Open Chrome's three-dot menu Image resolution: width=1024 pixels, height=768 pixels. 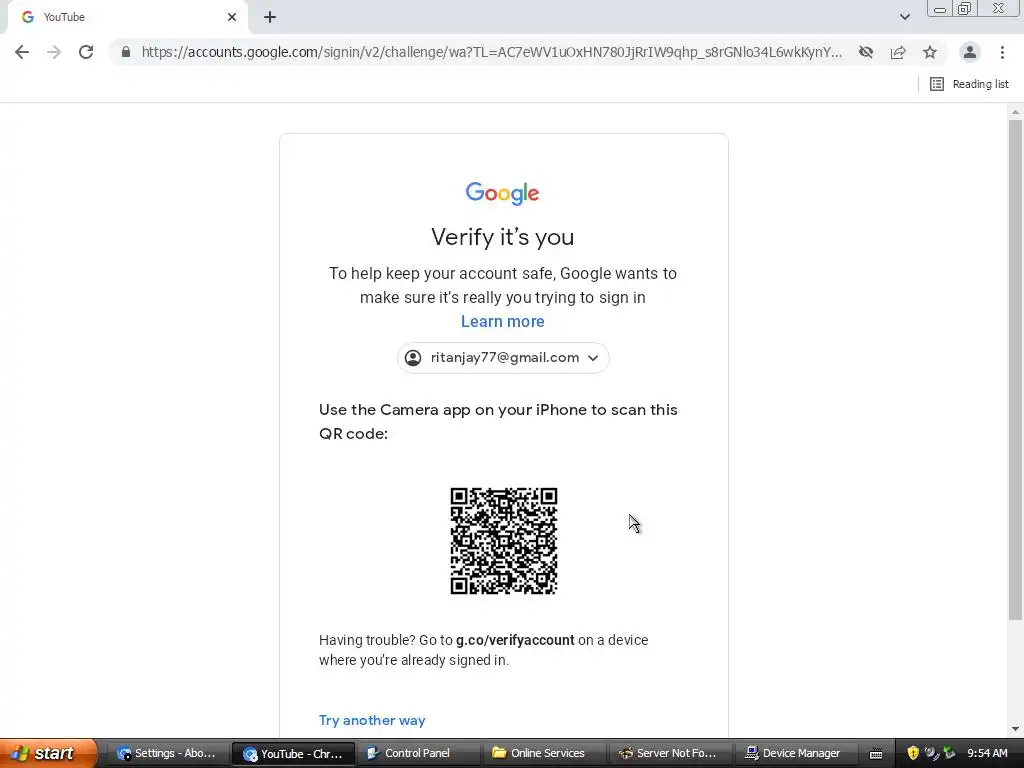[1002, 52]
